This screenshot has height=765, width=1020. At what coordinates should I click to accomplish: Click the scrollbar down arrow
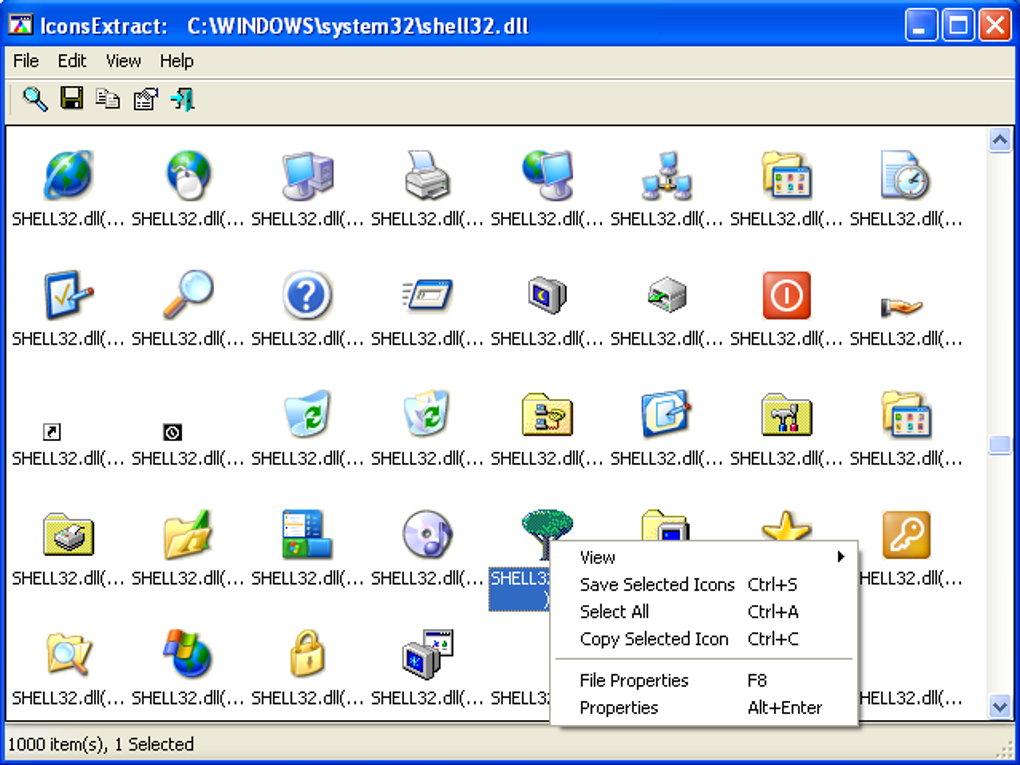pyautogui.click(x=999, y=706)
